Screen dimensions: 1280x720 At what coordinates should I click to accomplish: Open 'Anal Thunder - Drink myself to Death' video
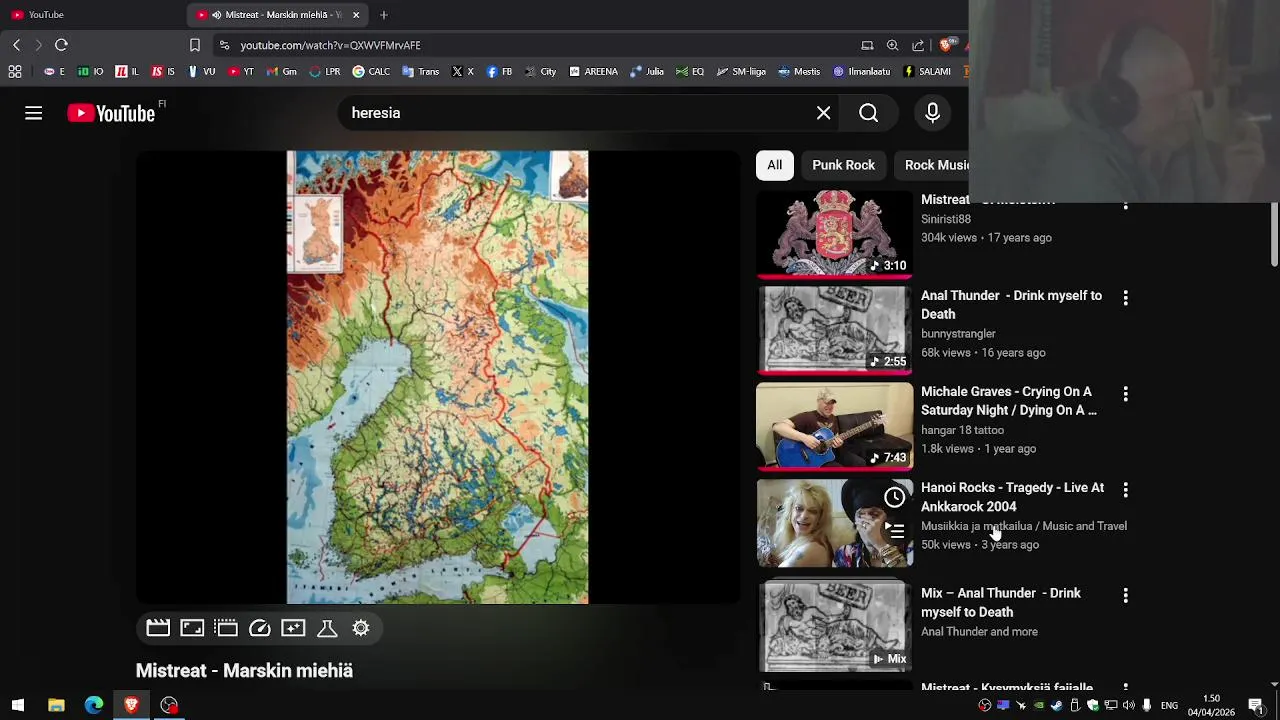[1011, 305]
